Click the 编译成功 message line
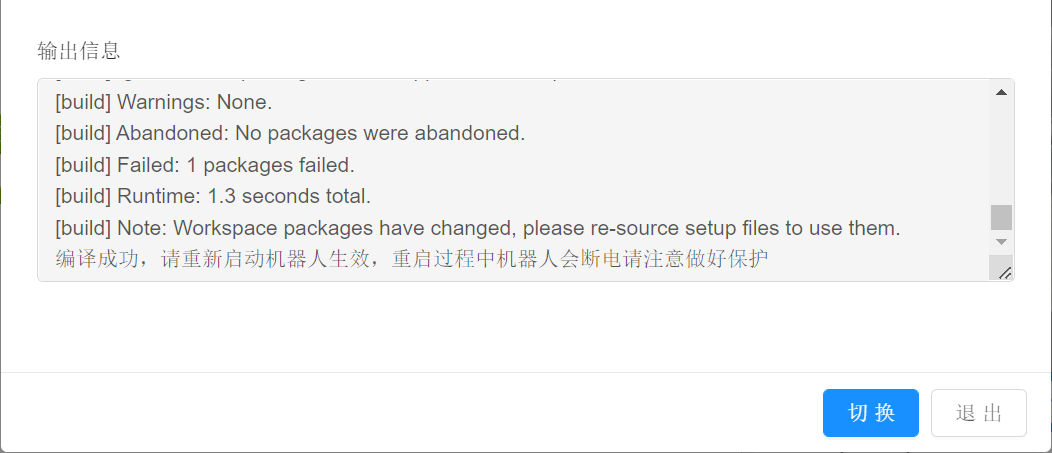 [x=411, y=259]
